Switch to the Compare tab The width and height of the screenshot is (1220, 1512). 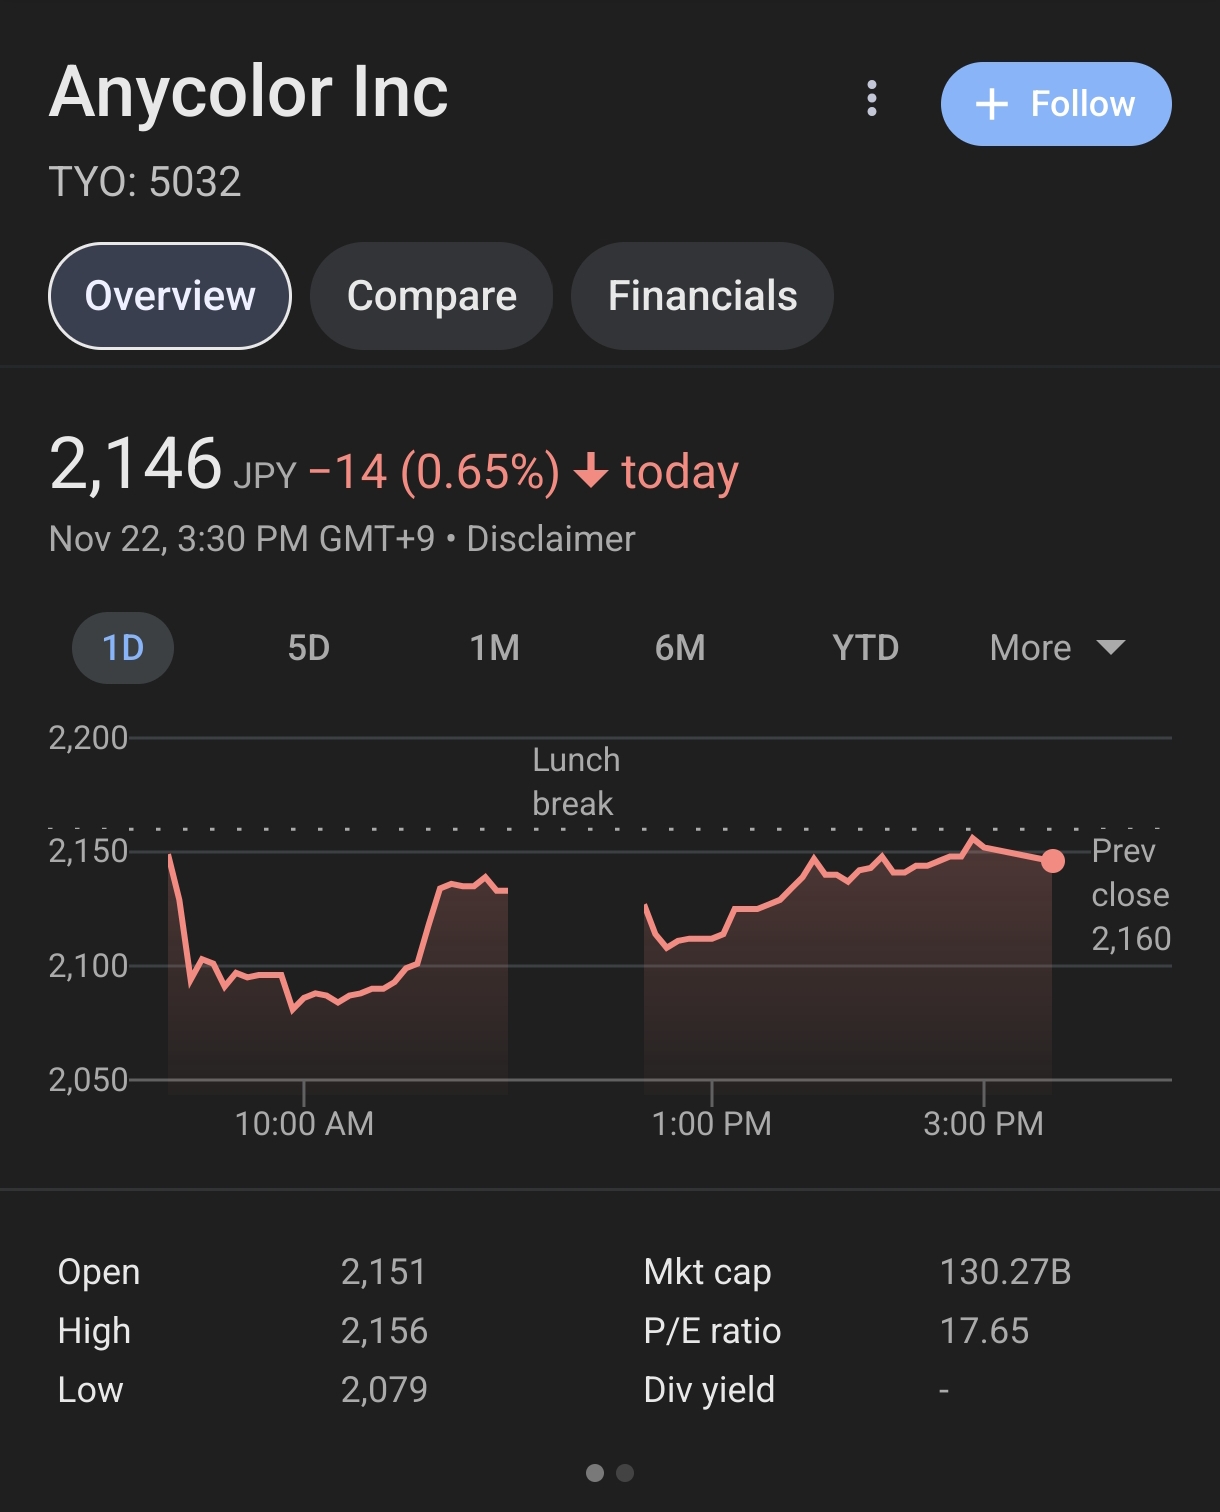point(431,296)
